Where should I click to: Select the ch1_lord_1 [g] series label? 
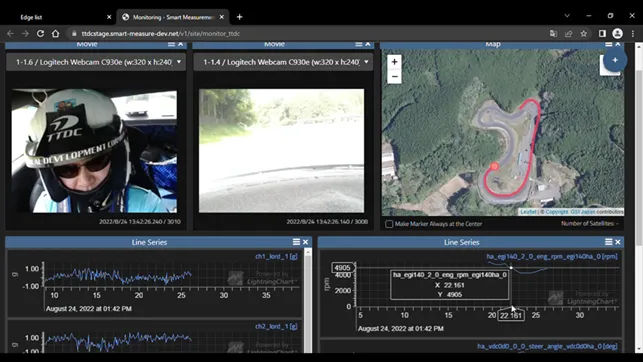tap(276, 257)
